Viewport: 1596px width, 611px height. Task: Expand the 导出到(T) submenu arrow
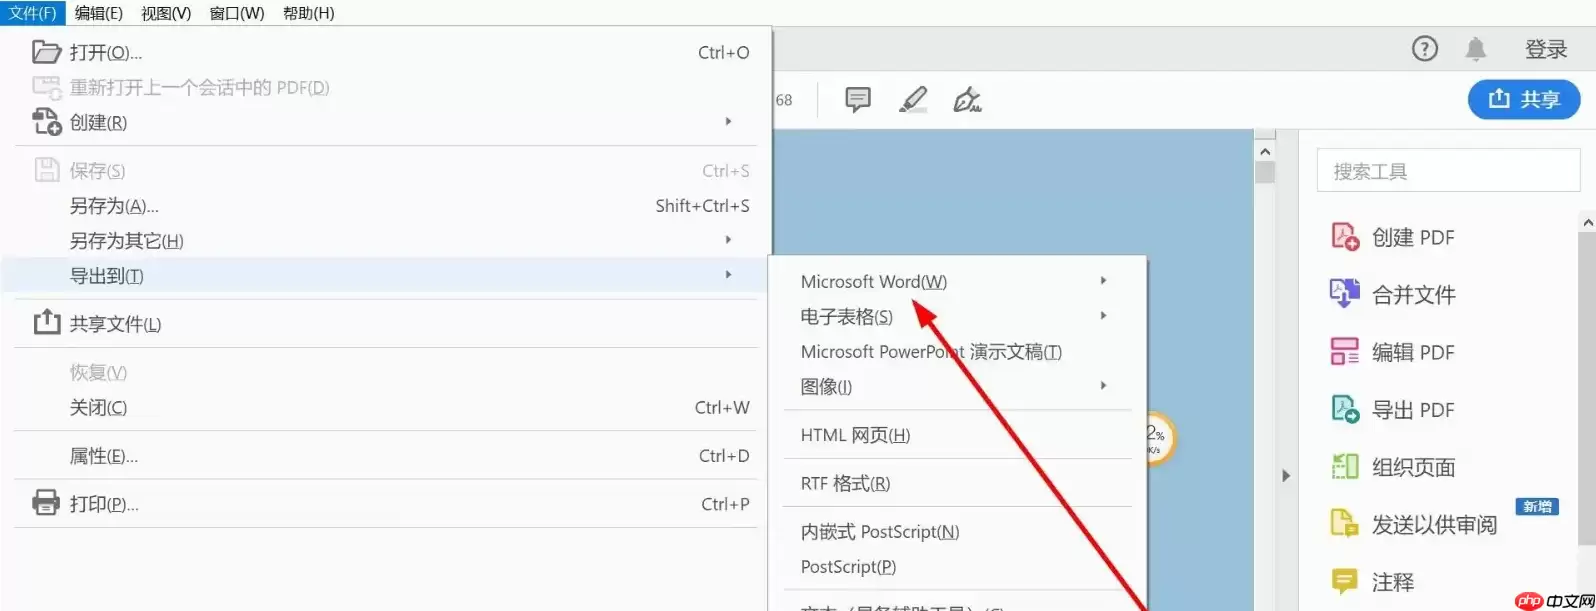click(x=728, y=274)
